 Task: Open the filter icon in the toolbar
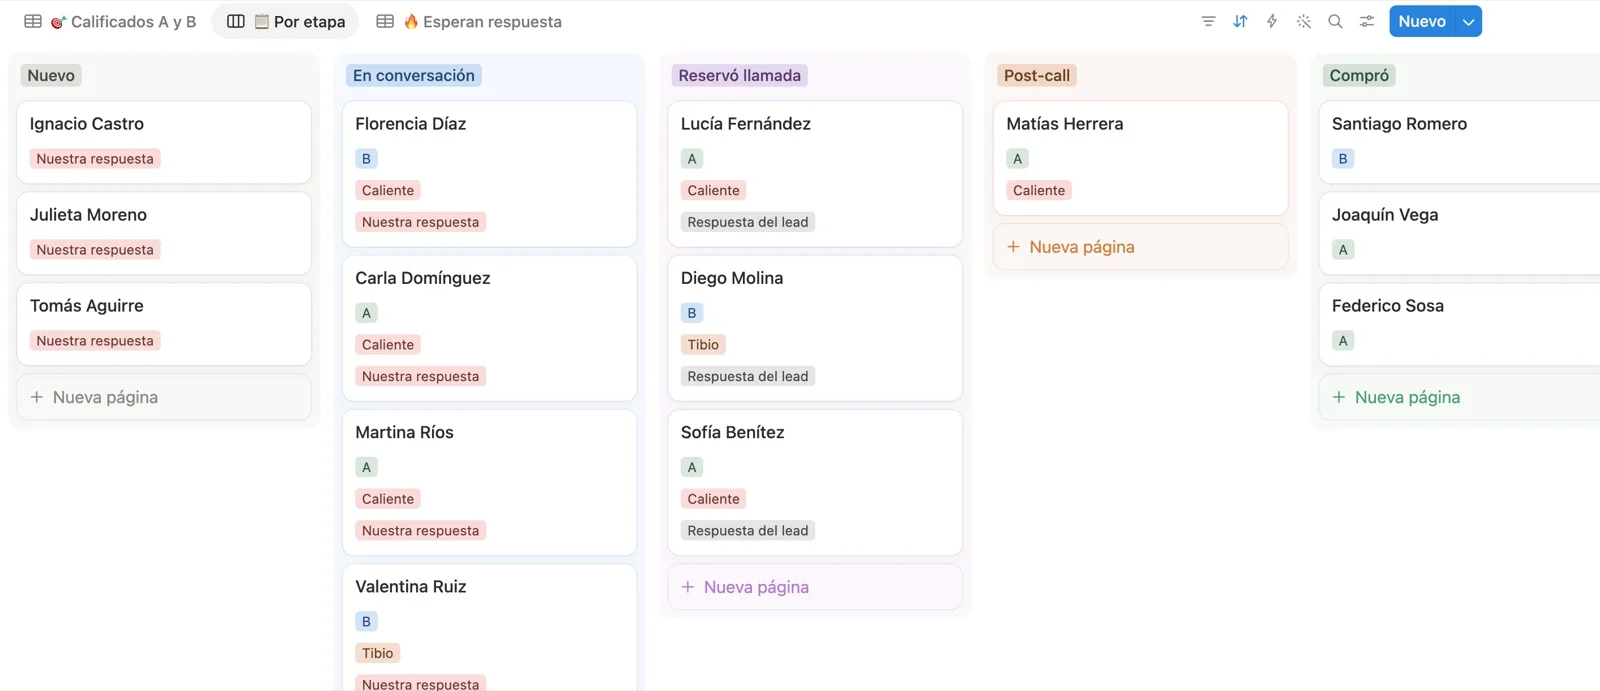1208,21
